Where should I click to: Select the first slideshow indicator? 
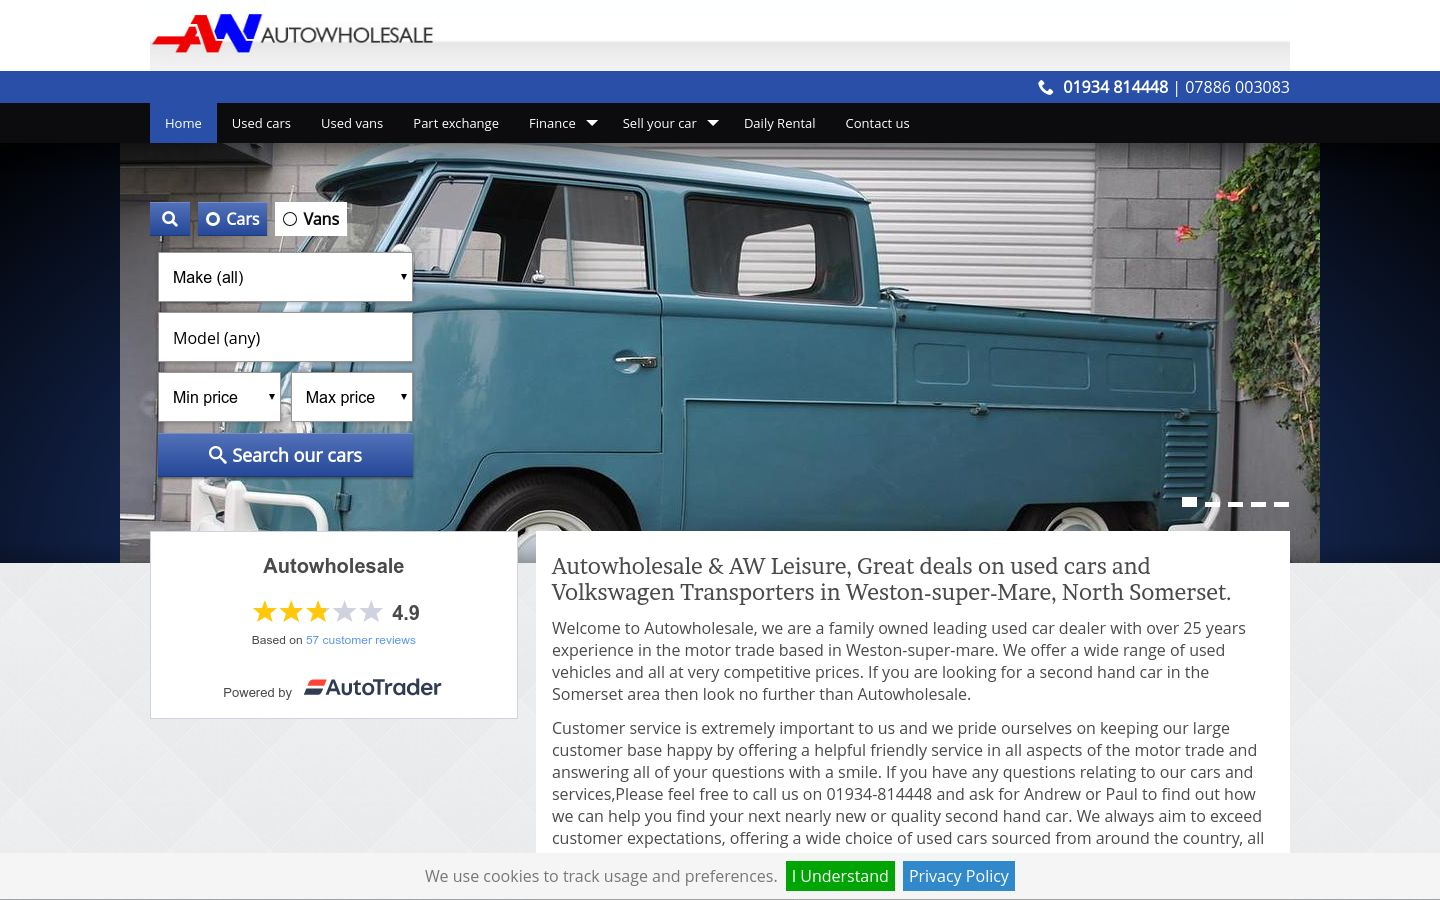[x=1189, y=502]
